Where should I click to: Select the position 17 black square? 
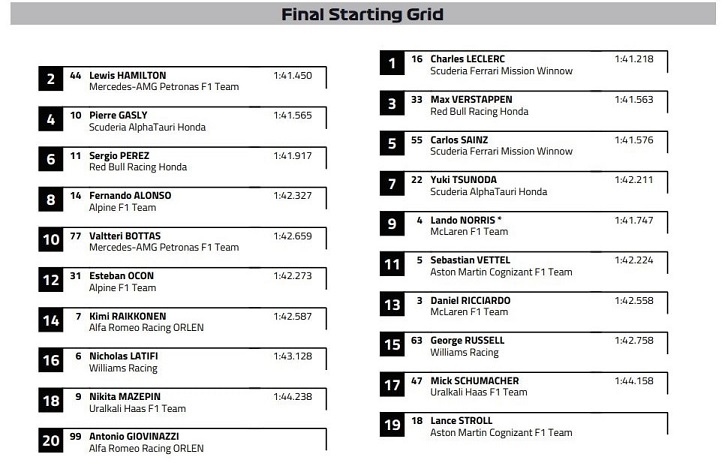pos(392,384)
